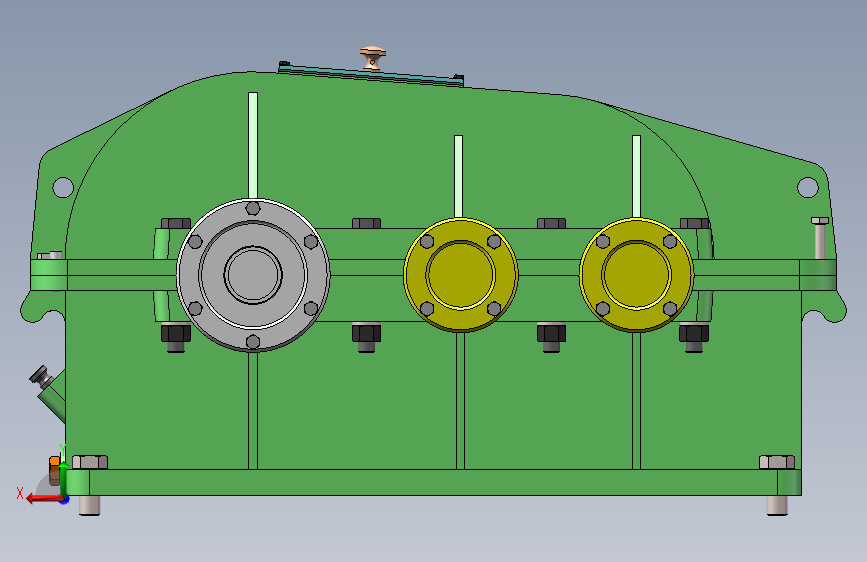Pick the leftmost black flange nut below the split line
867x562 pixels.
click(176, 333)
